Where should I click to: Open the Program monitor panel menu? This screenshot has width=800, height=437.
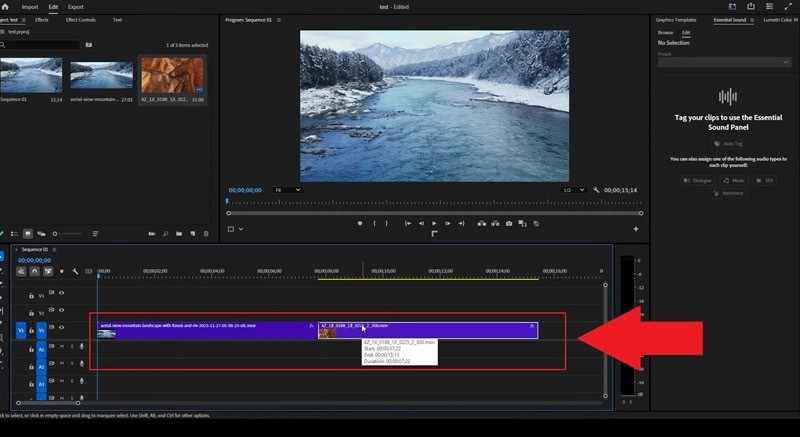[x=279, y=20]
